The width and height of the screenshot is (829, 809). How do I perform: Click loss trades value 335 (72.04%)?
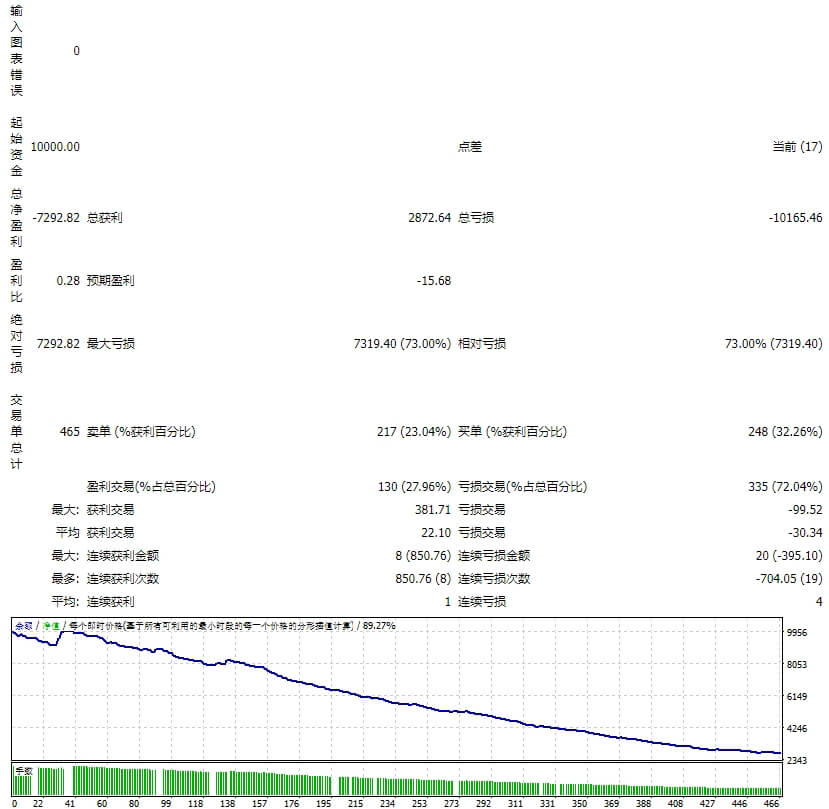tap(785, 486)
